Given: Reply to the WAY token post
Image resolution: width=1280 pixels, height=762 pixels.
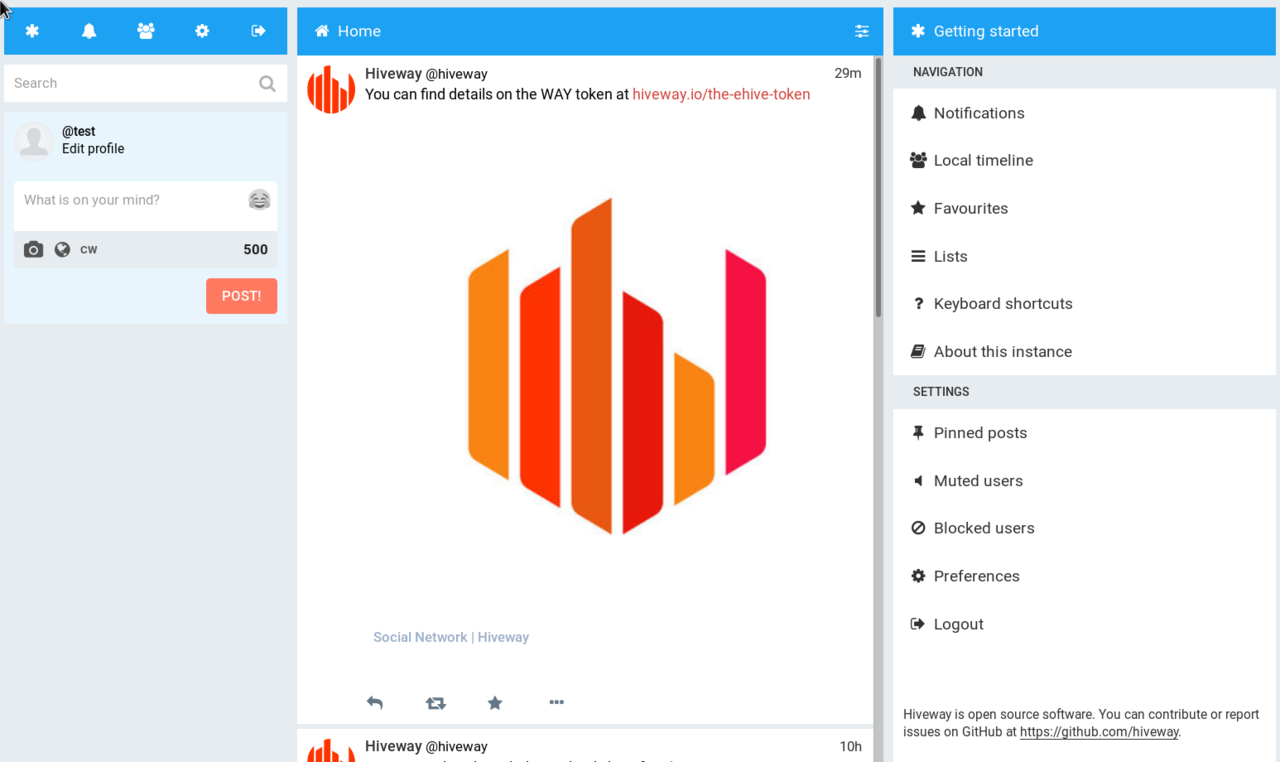Looking at the screenshot, I should (x=375, y=703).
